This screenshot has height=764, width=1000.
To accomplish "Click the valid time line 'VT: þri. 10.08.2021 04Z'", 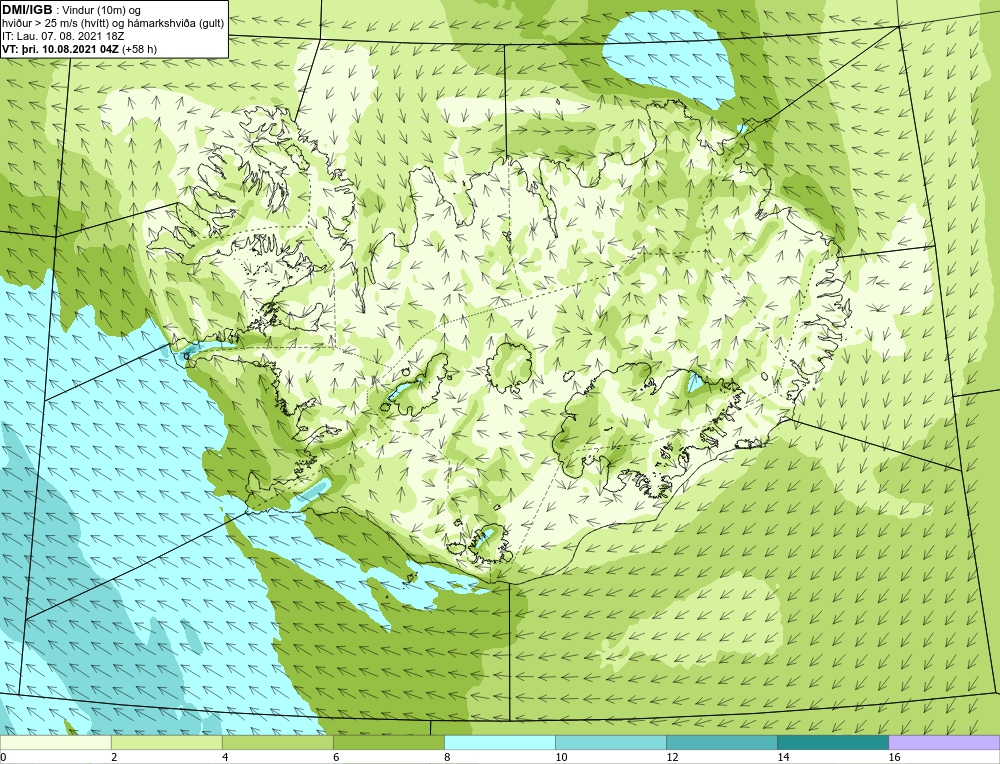I will (x=59, y=48).
